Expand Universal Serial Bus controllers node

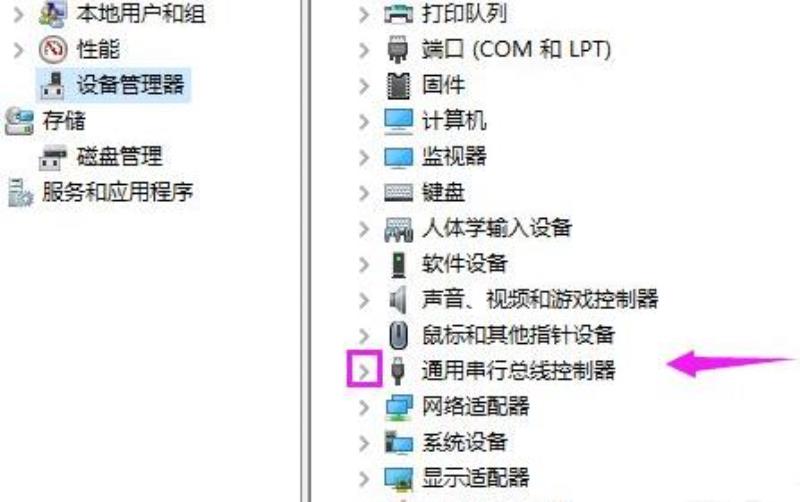[x=364, y=371]
